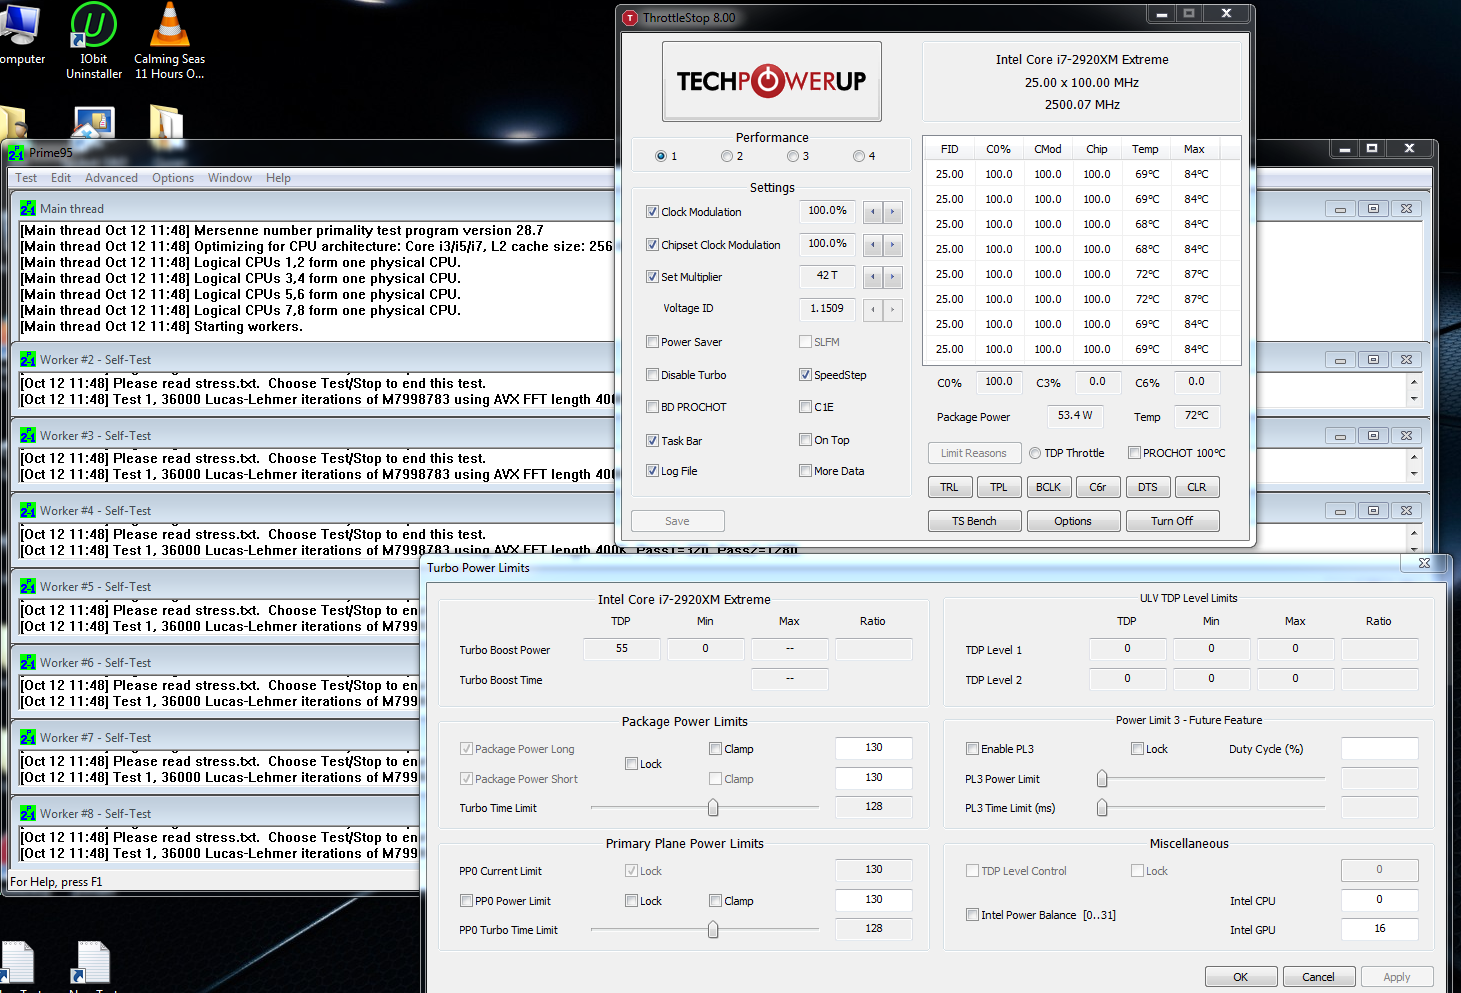Restore the Main thread child window
Viewport: 1461px width, 993px height.
1373,209
